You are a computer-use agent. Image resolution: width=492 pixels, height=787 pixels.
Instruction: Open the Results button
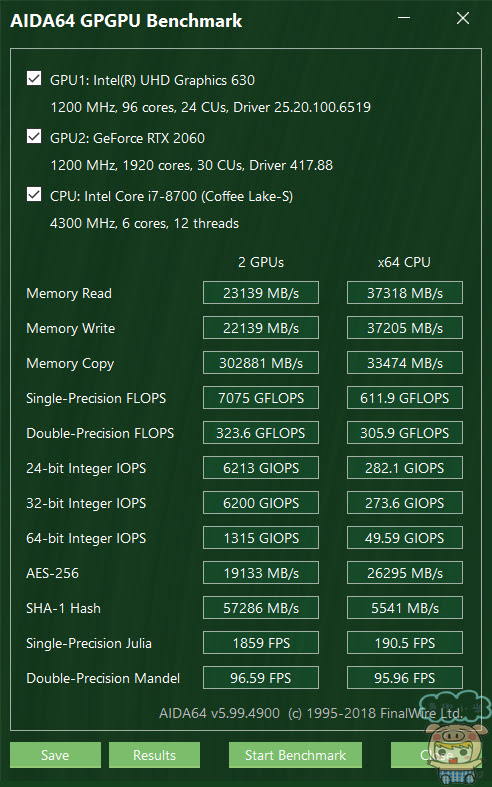(x=154, y=755)
